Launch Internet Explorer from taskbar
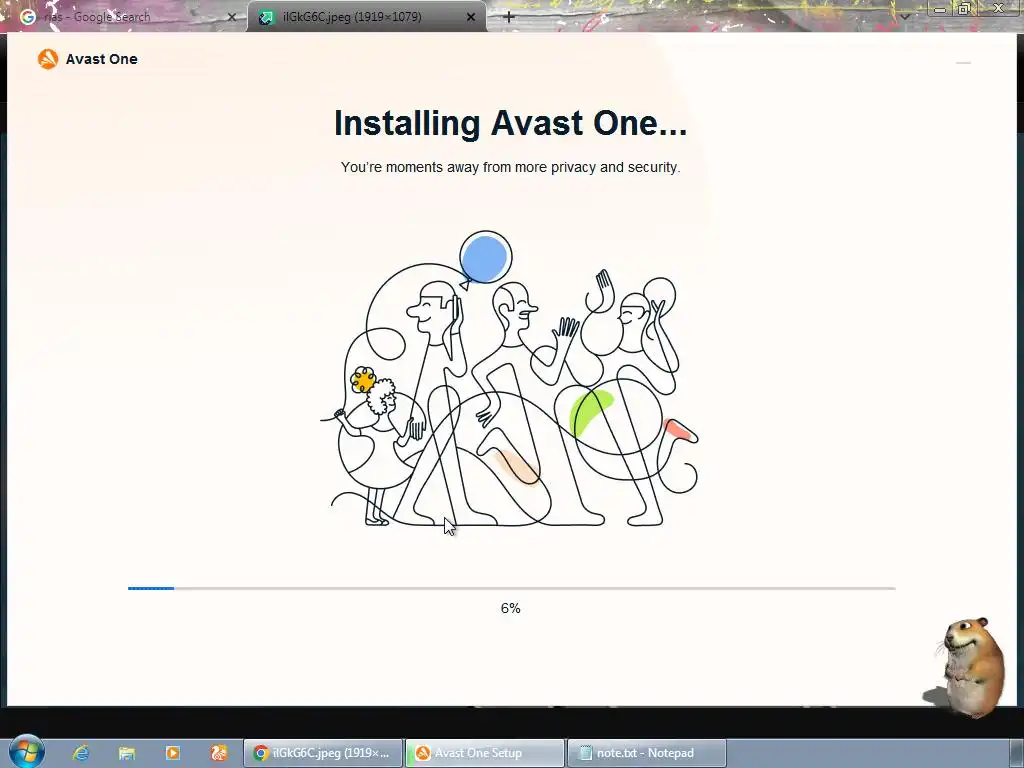 click(80, 753)
